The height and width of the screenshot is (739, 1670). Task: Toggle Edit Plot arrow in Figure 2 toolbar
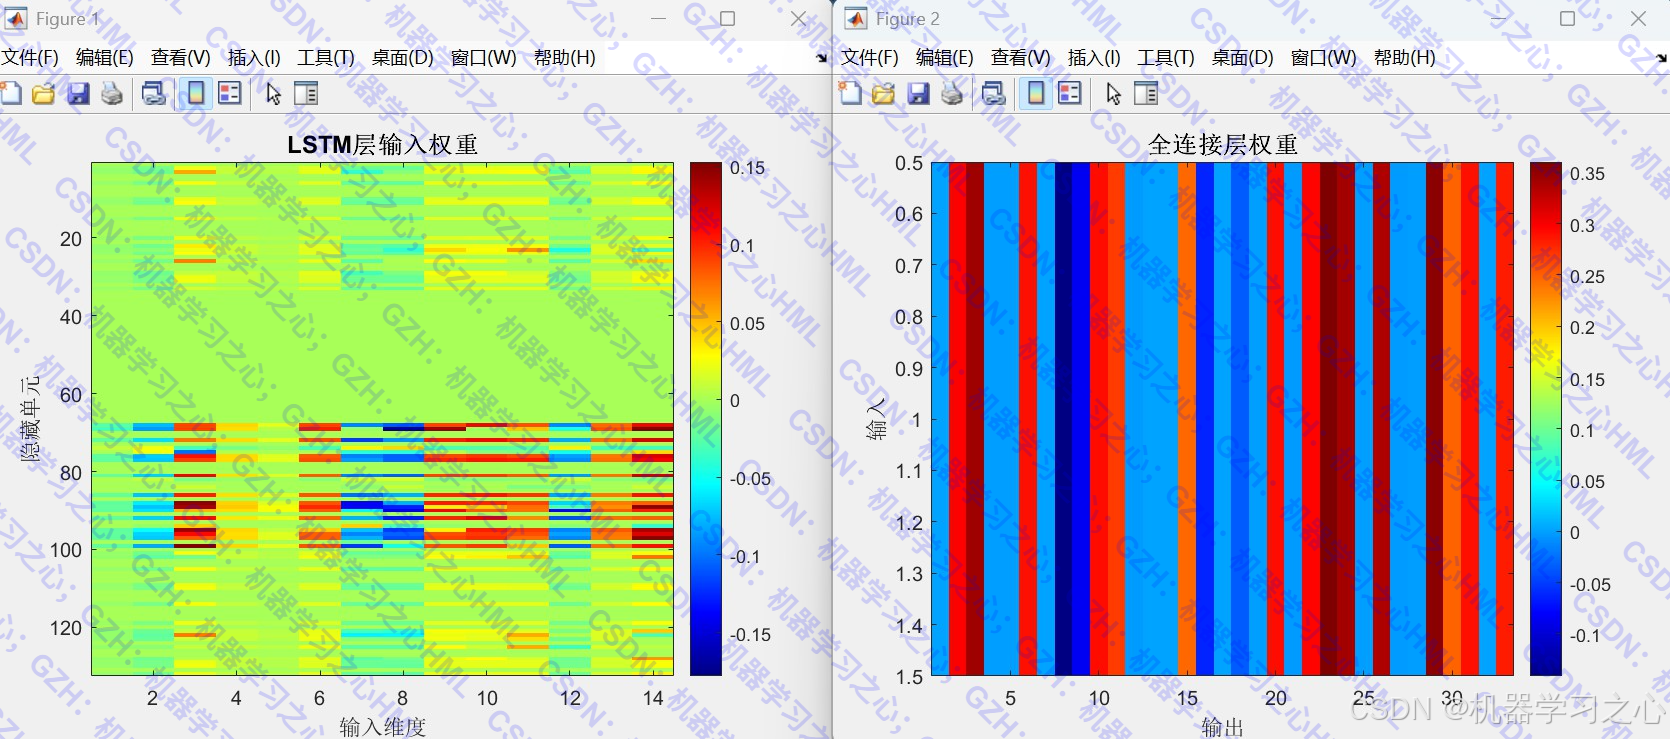(1113, 94)
